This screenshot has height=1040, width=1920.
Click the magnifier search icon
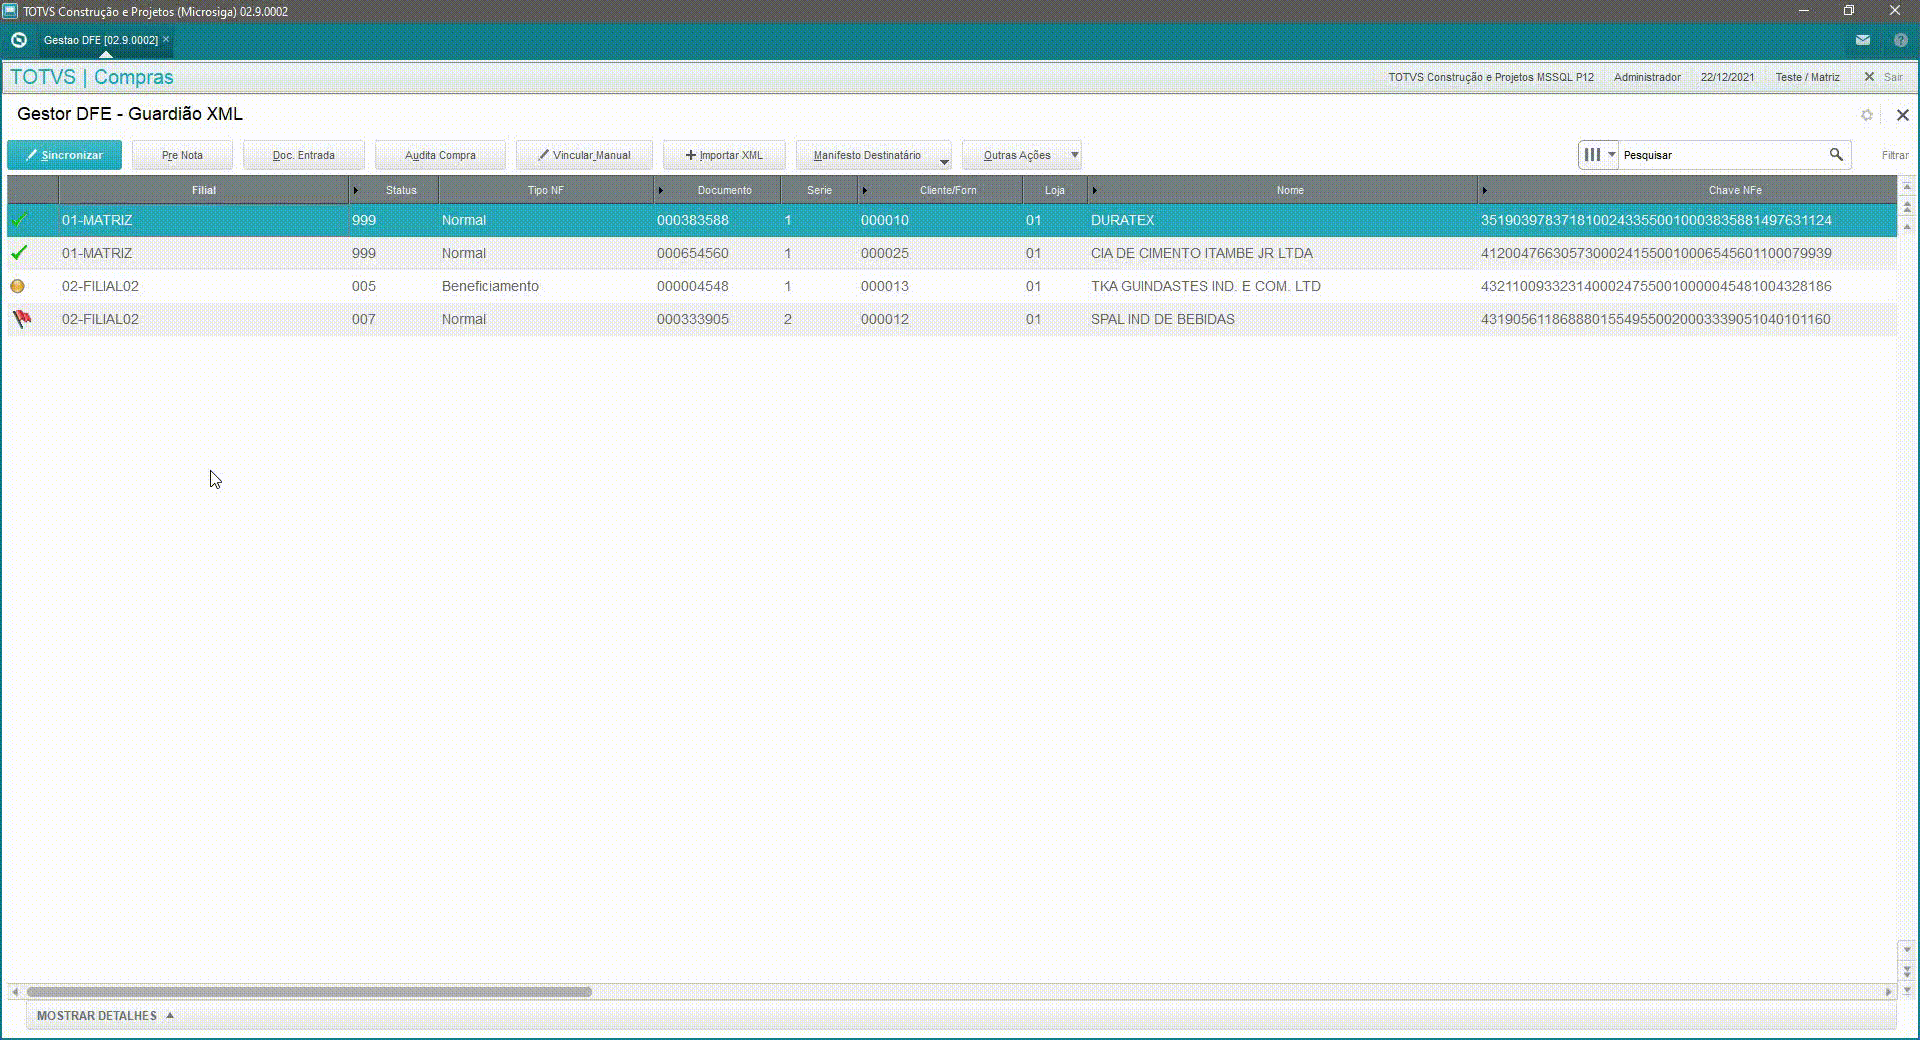point(1836,155)
